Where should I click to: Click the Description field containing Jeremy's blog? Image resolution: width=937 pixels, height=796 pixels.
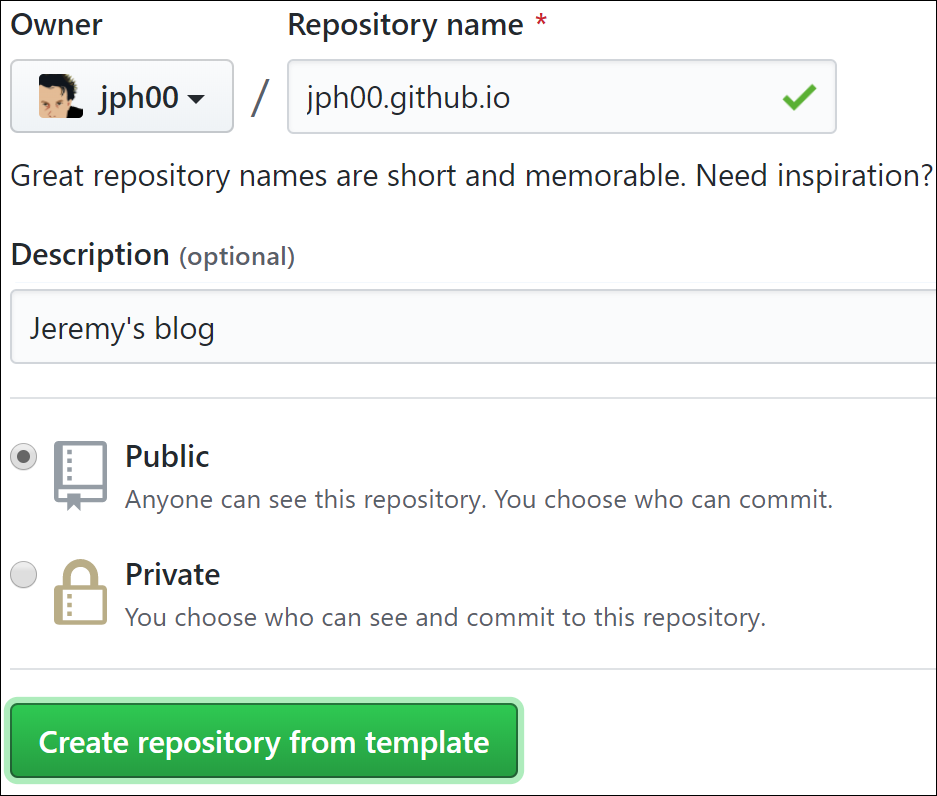pyautogui.click(x=400, y=326)
